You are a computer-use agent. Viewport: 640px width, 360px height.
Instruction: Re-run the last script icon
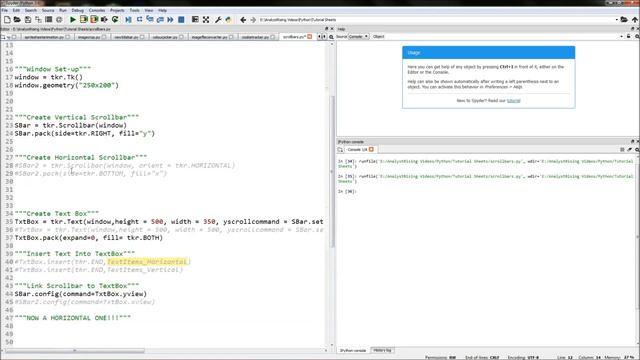[115, 20]
